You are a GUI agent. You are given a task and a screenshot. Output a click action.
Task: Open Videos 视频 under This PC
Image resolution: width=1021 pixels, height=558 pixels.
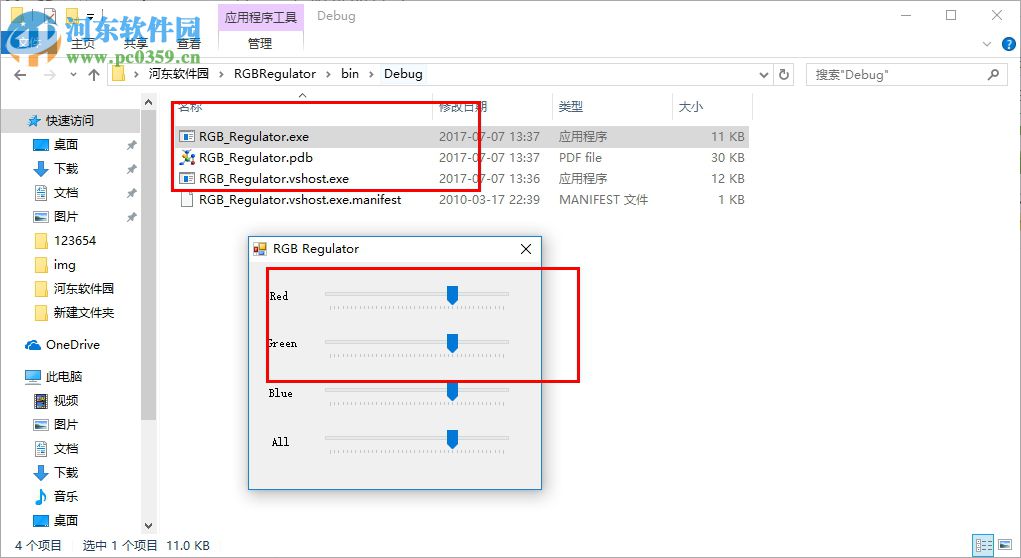coord(56,400)
